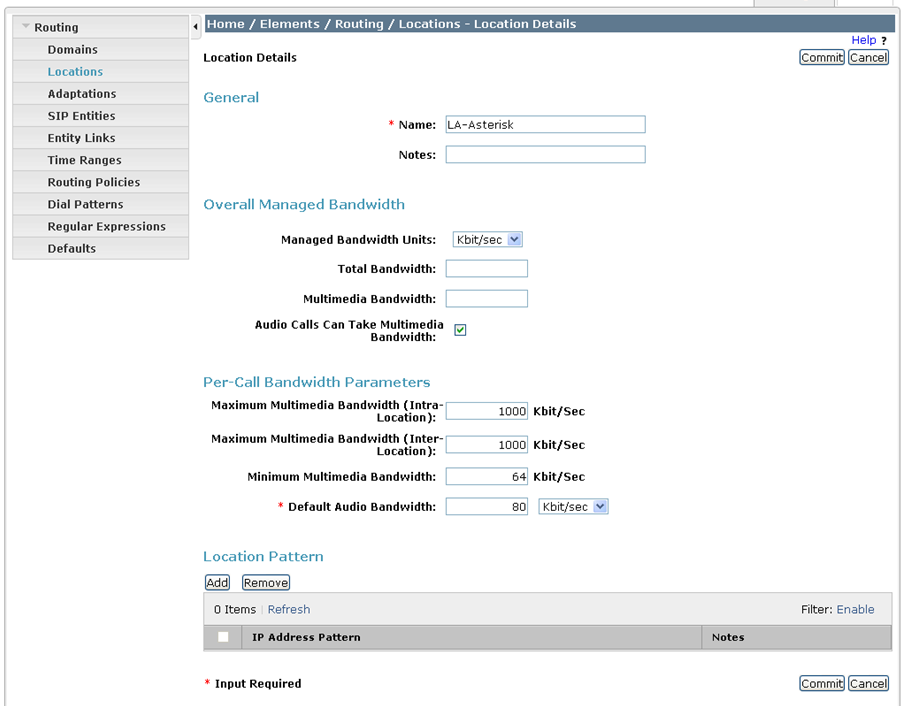Screen dimensions: 906x706
Task: Uncheck Audio Calls Can Take Multimedia Bandwidth
Action: coord(460,330)
